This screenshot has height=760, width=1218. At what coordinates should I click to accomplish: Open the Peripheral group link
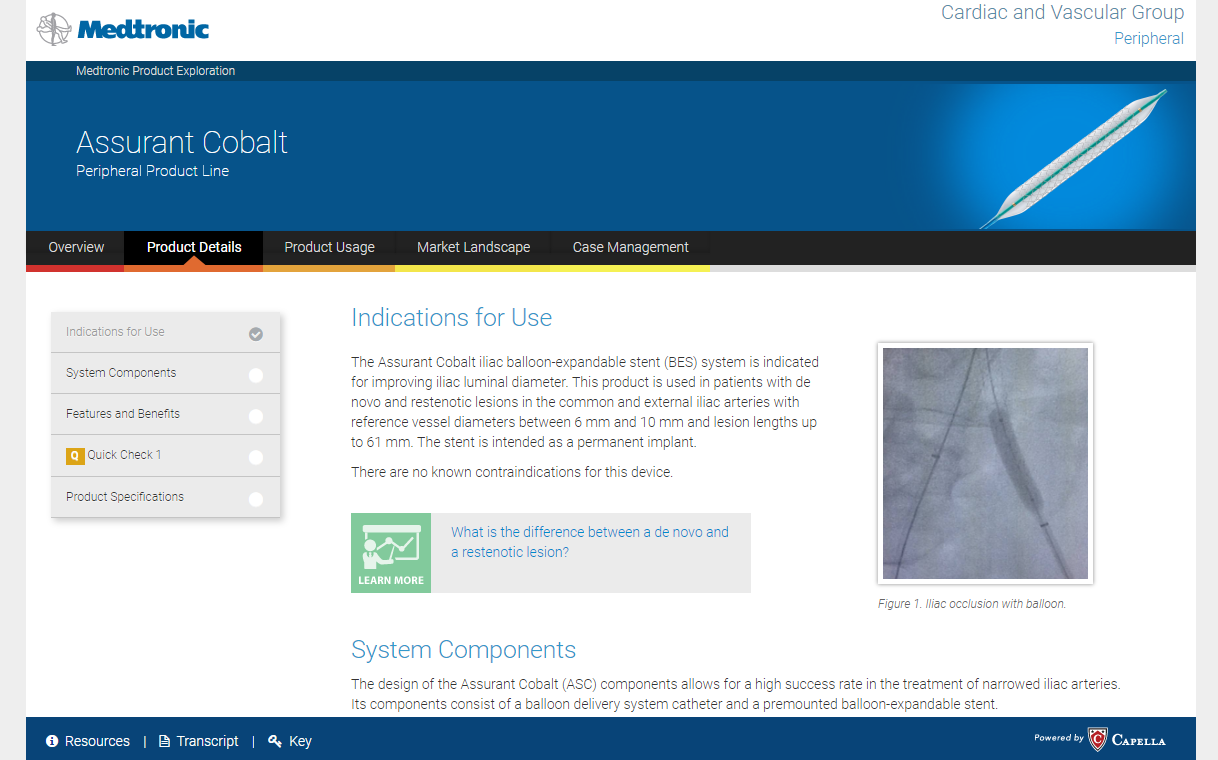pyautogui.click(x=1148, y=39)
